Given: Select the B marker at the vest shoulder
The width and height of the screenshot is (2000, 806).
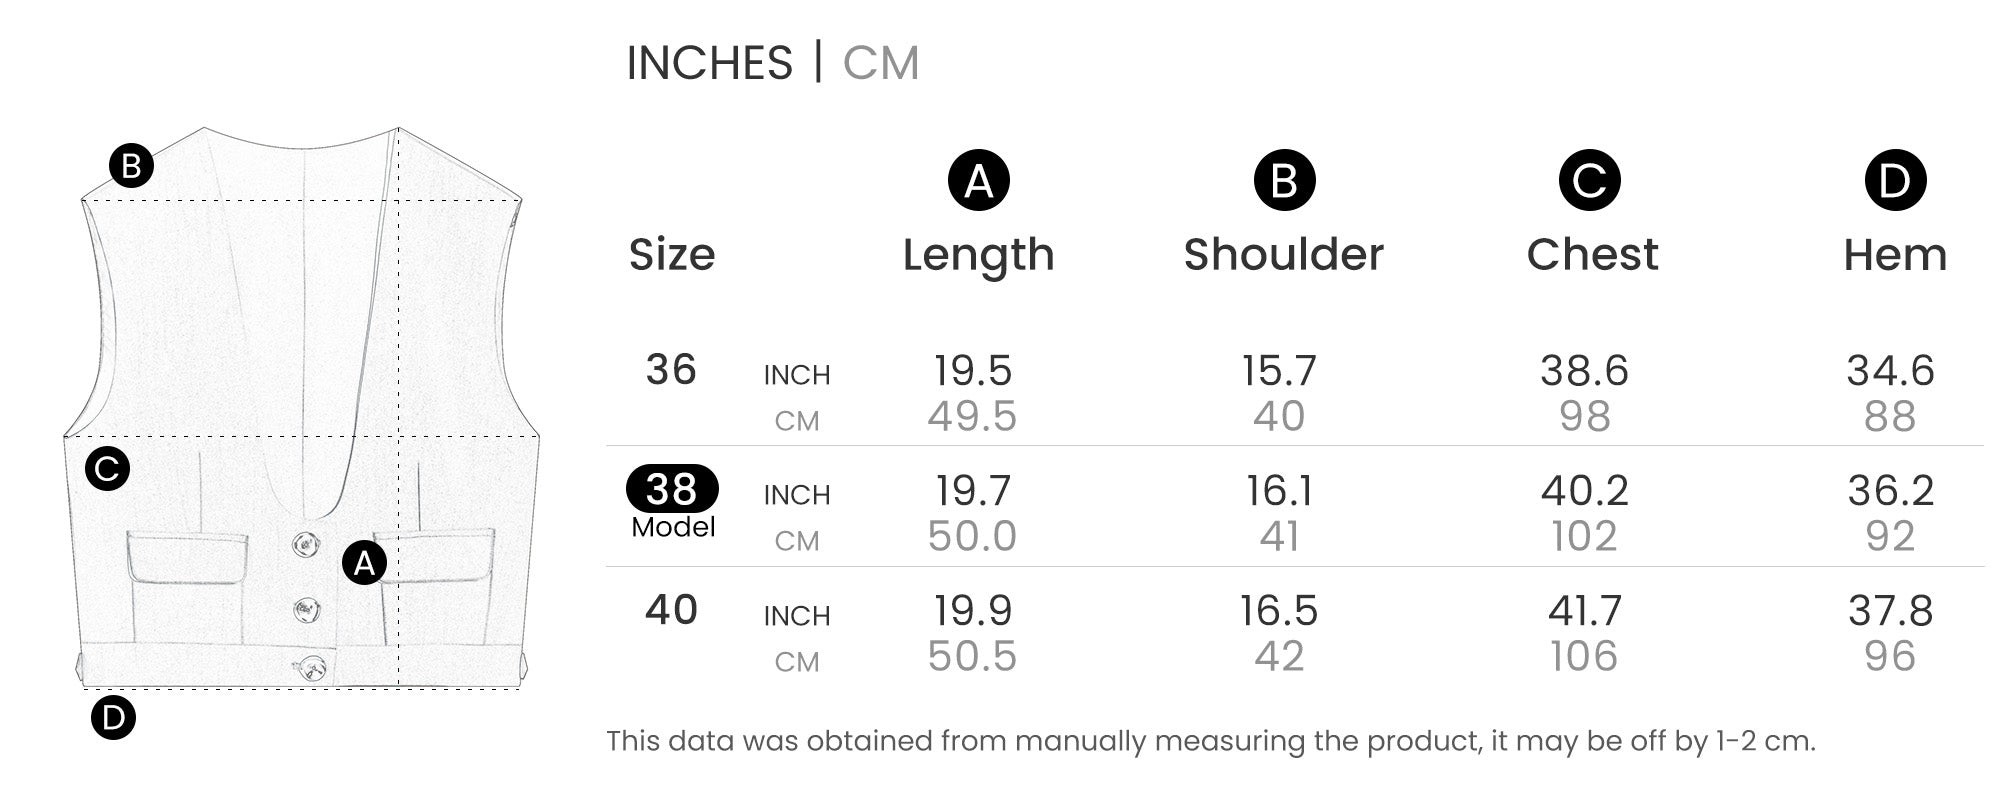Looking at the screenshot, I should coord(131,166).
